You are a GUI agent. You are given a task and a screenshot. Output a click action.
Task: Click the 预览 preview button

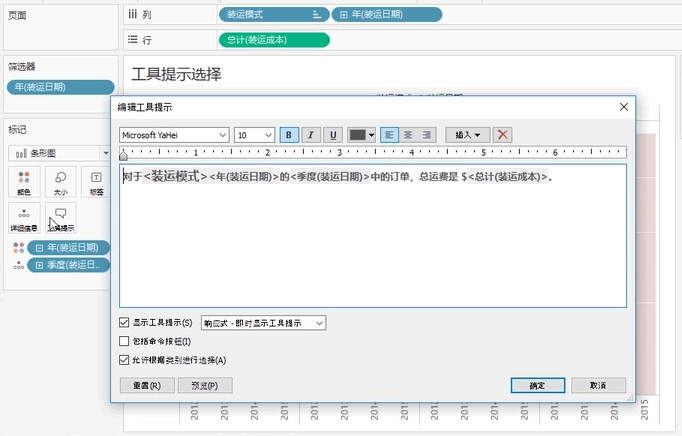click(x=203, y=385)
